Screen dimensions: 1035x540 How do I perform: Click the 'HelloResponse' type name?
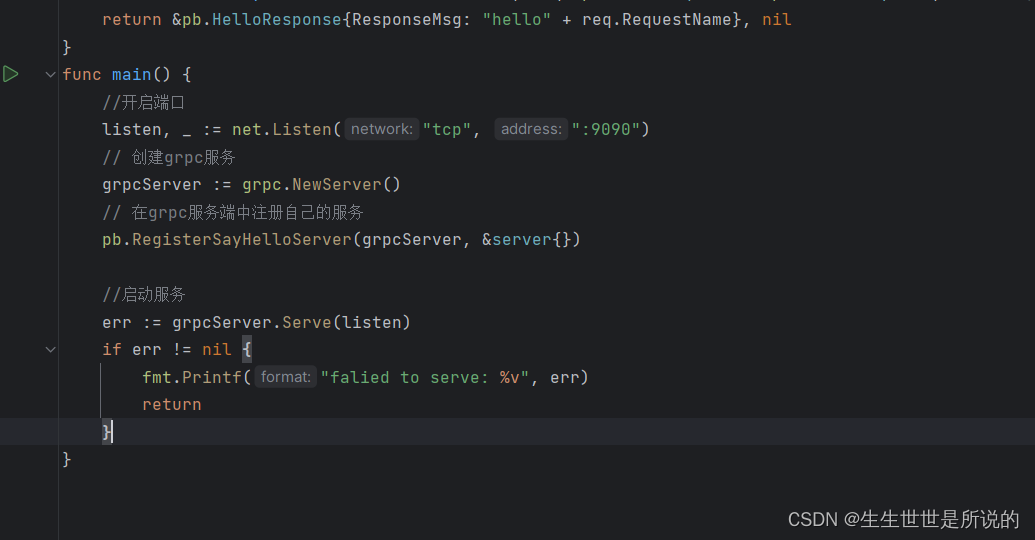click(277, 20)
